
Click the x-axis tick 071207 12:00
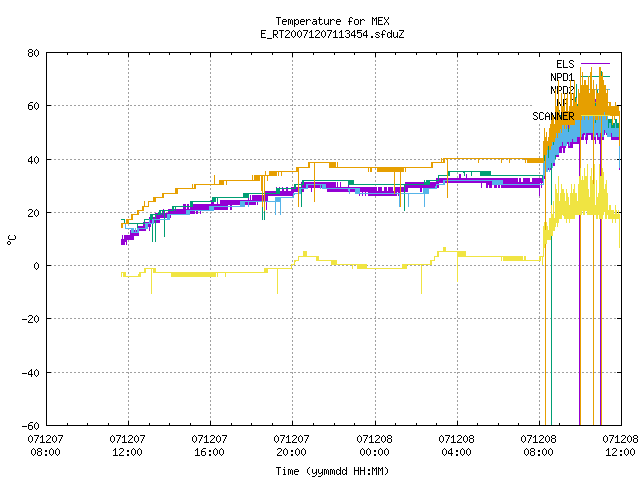click(127, 446)
